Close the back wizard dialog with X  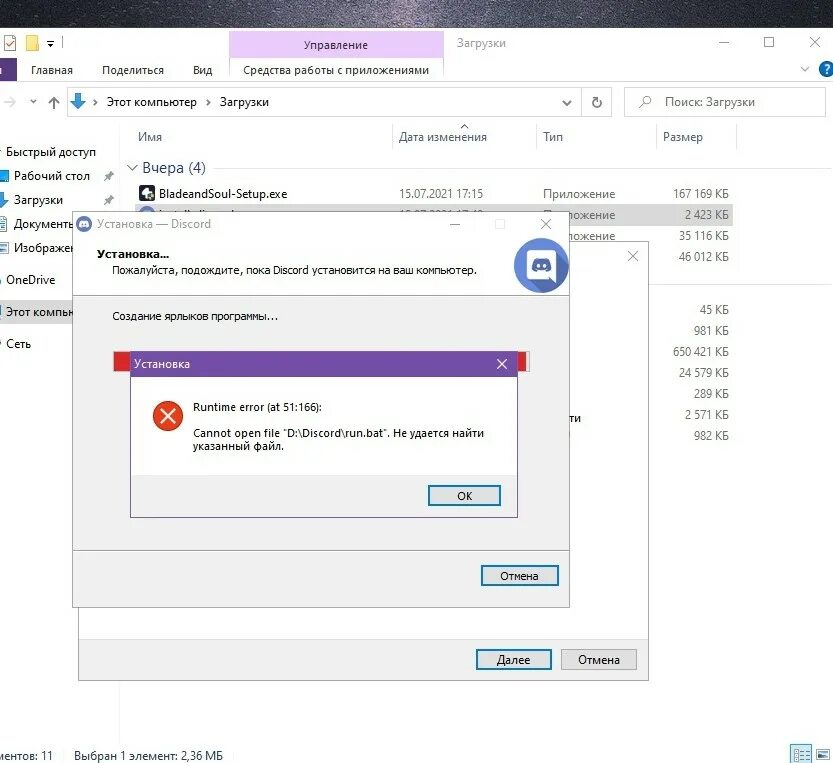[x=633, y=256]
